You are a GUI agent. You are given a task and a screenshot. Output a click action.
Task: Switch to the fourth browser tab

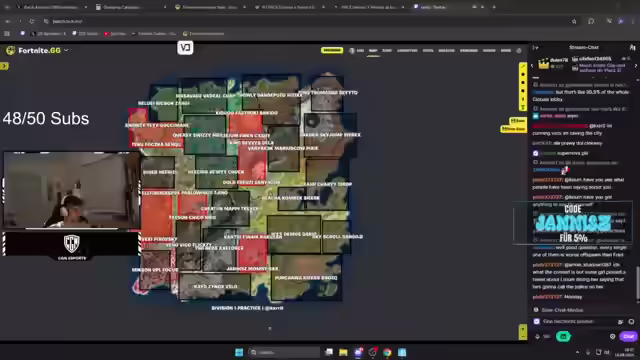click(x=290, y=7)
